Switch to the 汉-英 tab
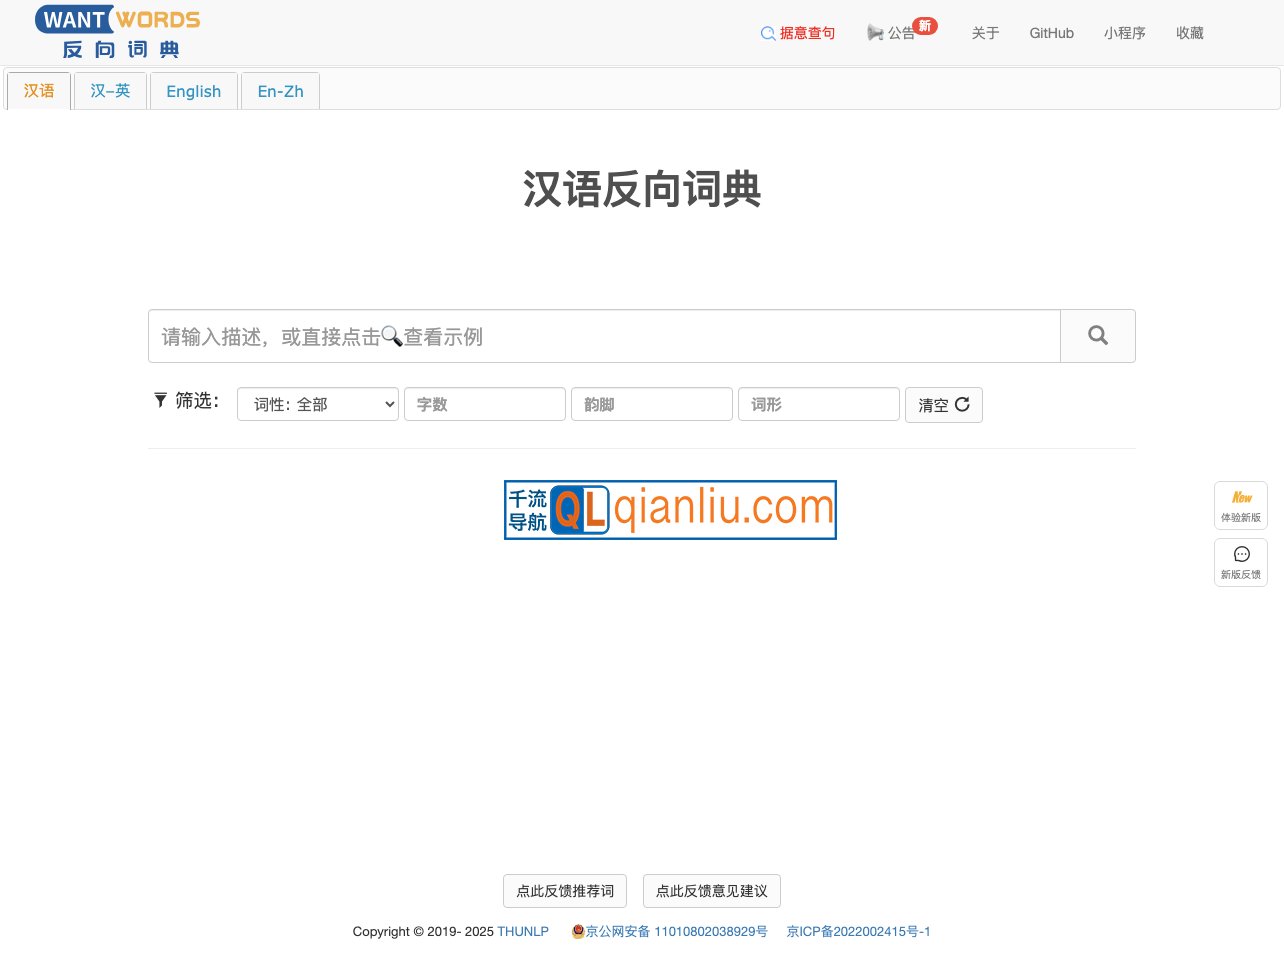The width and height of the screenshot is (1284, 962). click(110, 91)
